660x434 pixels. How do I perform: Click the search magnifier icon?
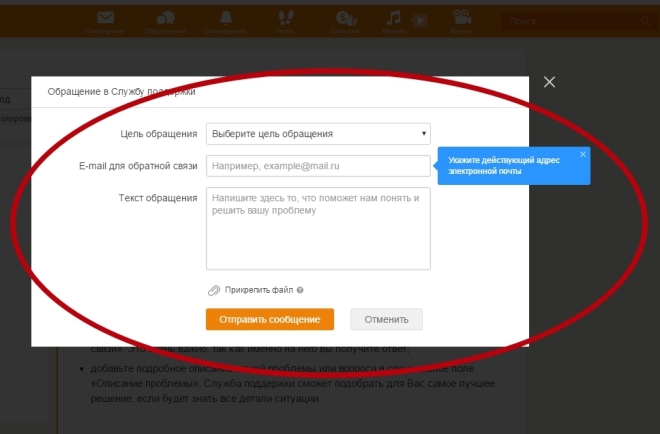click(645, 21)
